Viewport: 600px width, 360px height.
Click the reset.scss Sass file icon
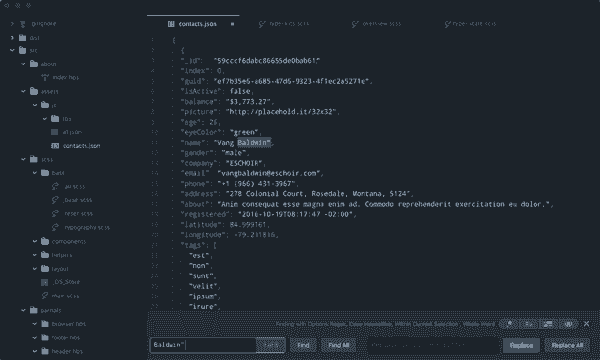coord(55,213)
